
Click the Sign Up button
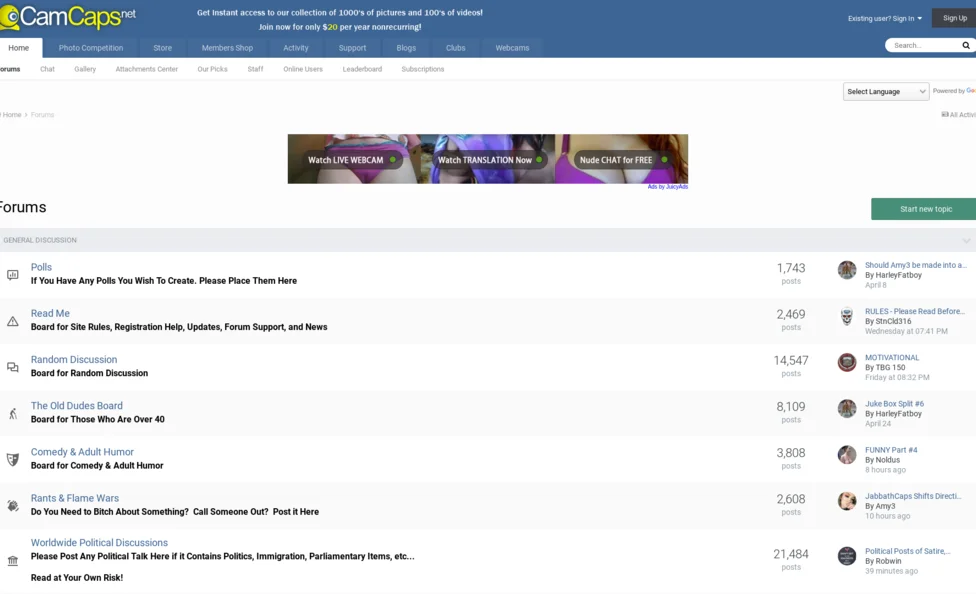954,18
